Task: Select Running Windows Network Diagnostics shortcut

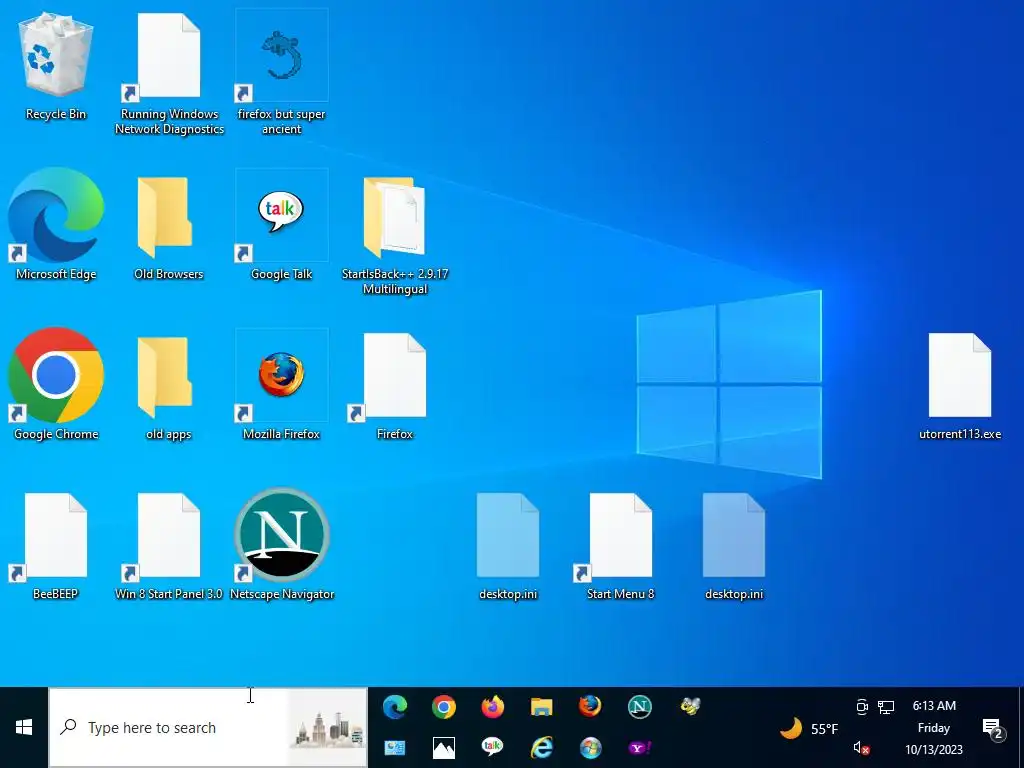Action: point(169,72)
